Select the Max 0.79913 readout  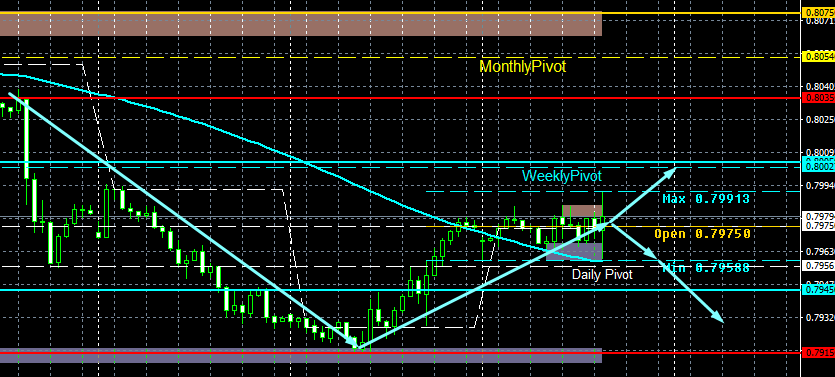click(706, 199)
